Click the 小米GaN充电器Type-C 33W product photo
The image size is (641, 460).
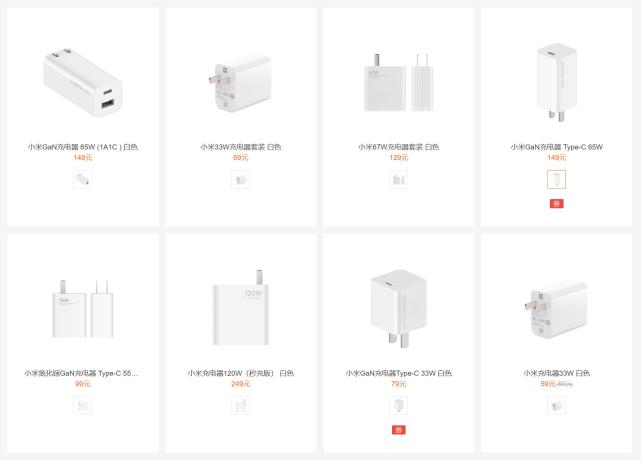pos(399,309)
